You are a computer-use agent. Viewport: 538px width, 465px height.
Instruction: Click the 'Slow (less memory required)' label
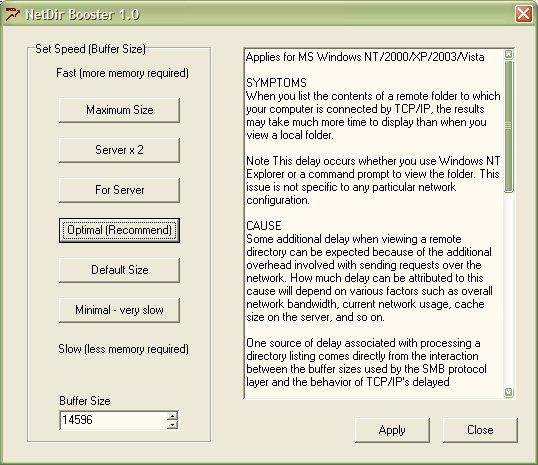pos(124,349)
